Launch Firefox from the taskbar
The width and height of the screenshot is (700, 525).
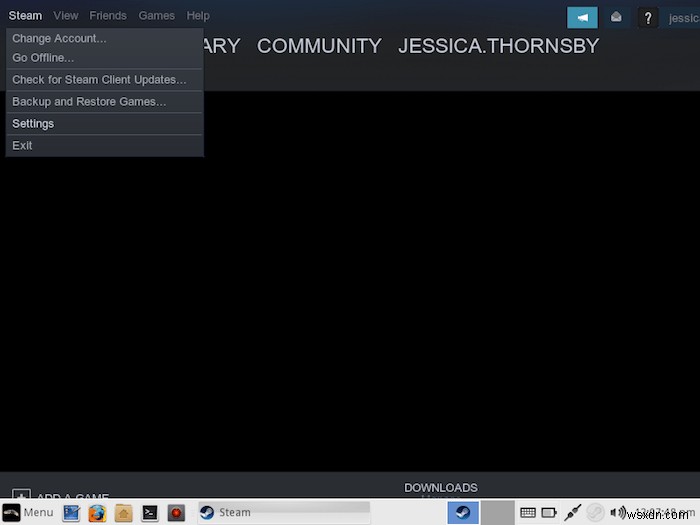[x=97, y=513]
